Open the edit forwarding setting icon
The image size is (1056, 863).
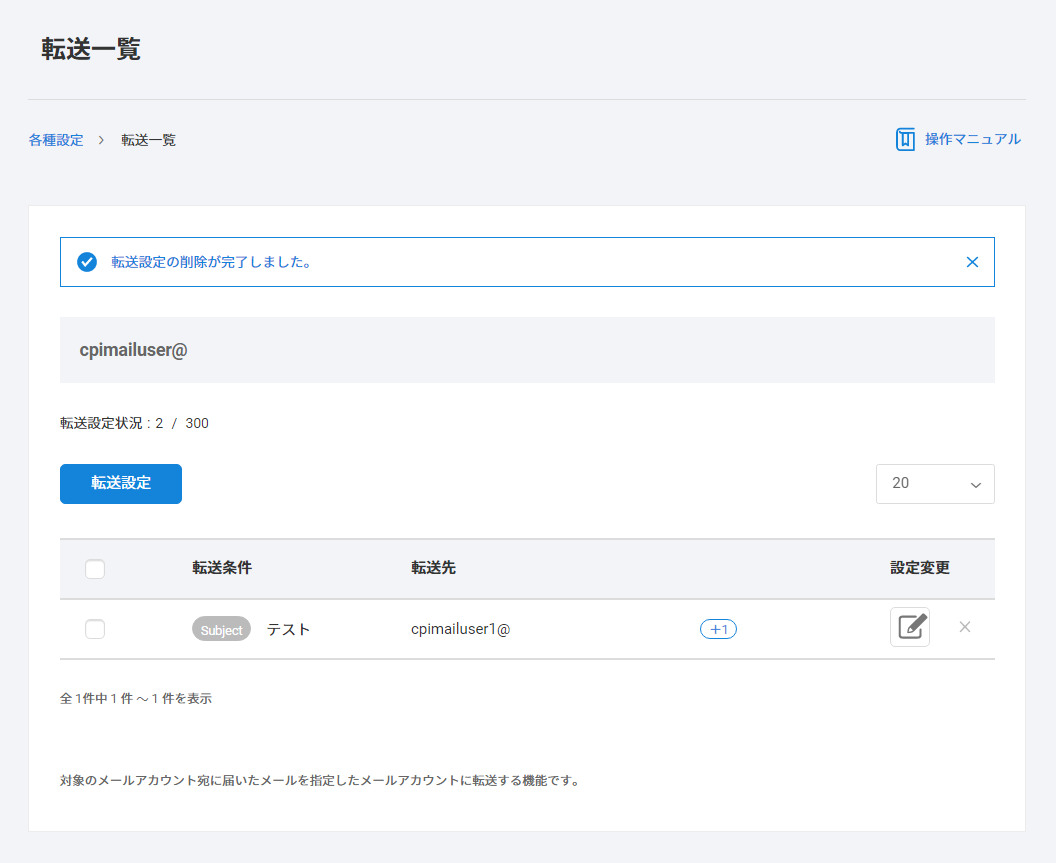[x=909, y=627]
